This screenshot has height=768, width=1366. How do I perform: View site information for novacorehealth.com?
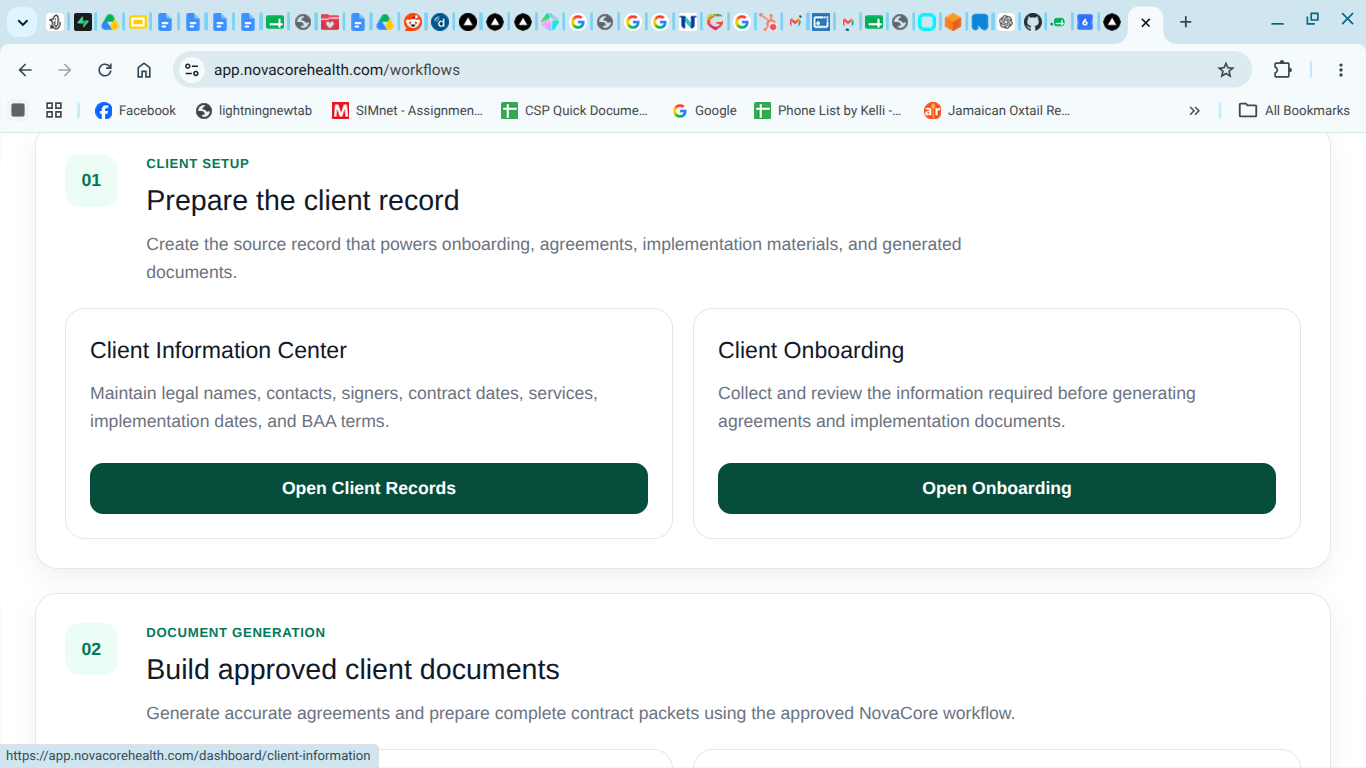pyautogui.click(x=193, y=70)
